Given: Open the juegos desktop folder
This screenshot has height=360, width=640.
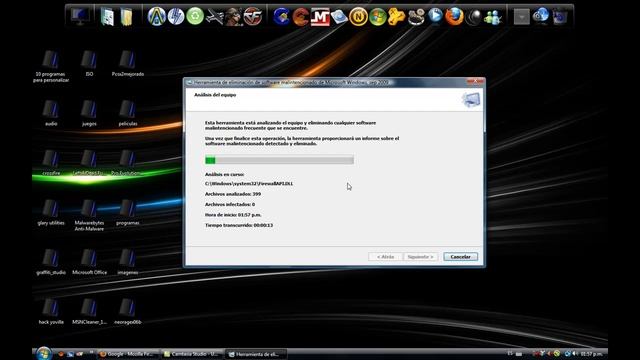Looking at the screenshot, I should 89,113.
